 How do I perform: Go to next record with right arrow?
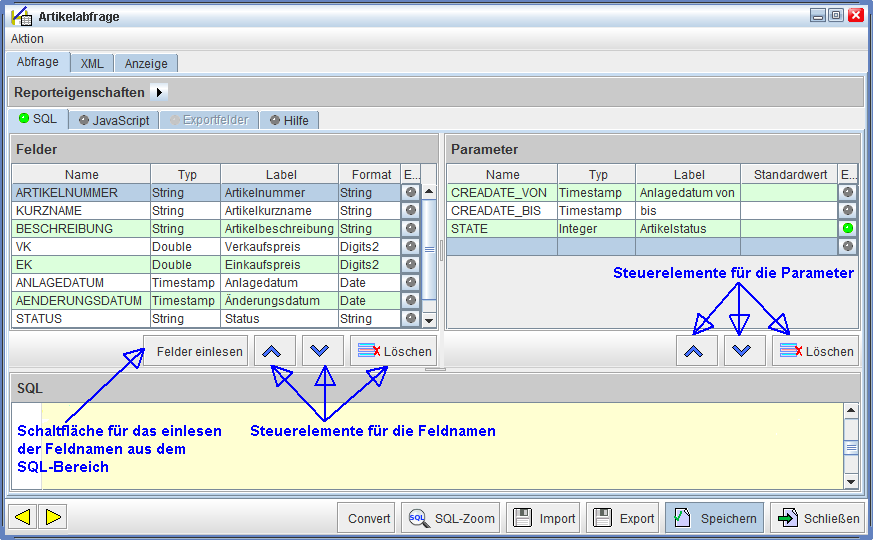pos(53,517)
